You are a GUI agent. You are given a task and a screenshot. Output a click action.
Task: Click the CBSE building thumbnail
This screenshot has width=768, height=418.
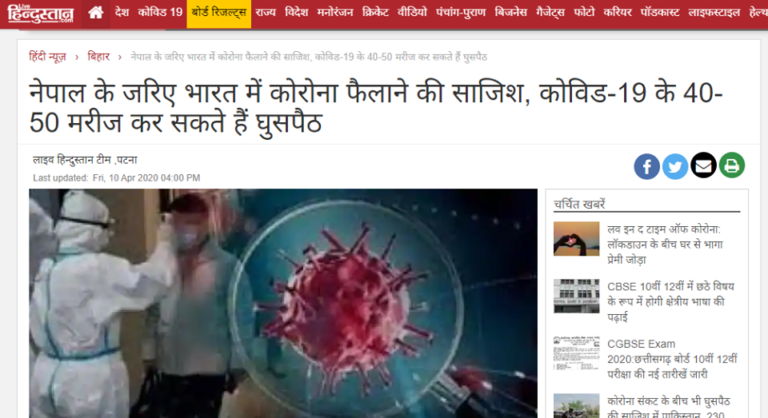coord(576,296)
